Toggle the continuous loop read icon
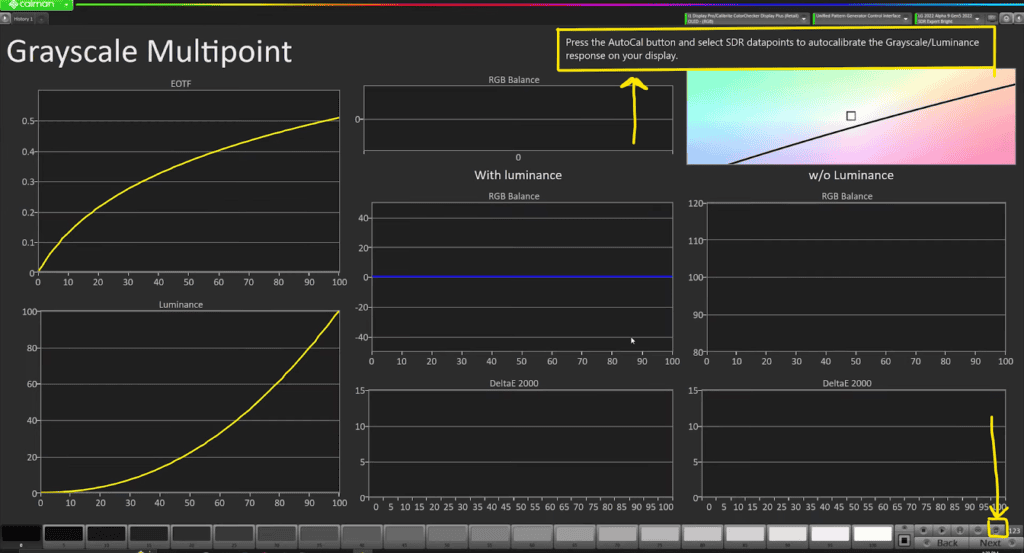The height and width of the screenshot is (553, 1024). tap(978, 530)
